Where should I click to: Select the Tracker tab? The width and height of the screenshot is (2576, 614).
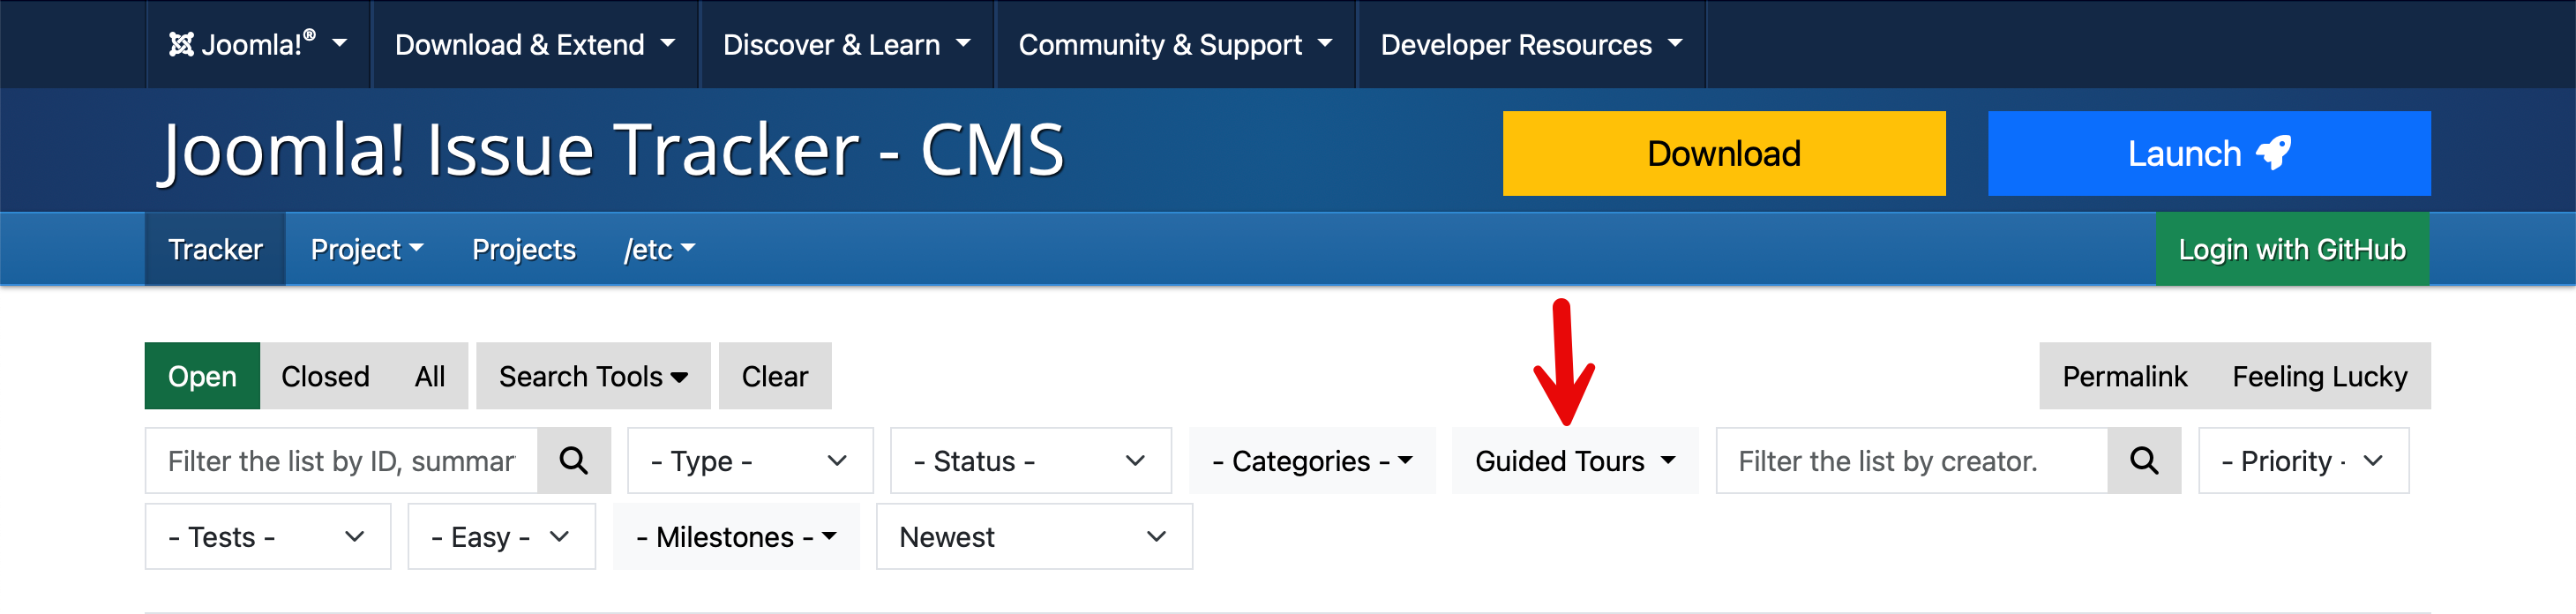pyautogui.click(x=215, y=249)
